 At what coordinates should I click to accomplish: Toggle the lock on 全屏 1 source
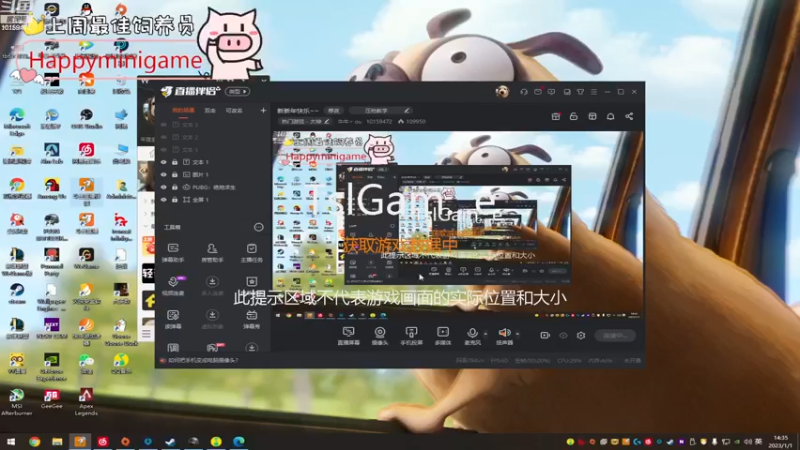(x=174, y=200)
